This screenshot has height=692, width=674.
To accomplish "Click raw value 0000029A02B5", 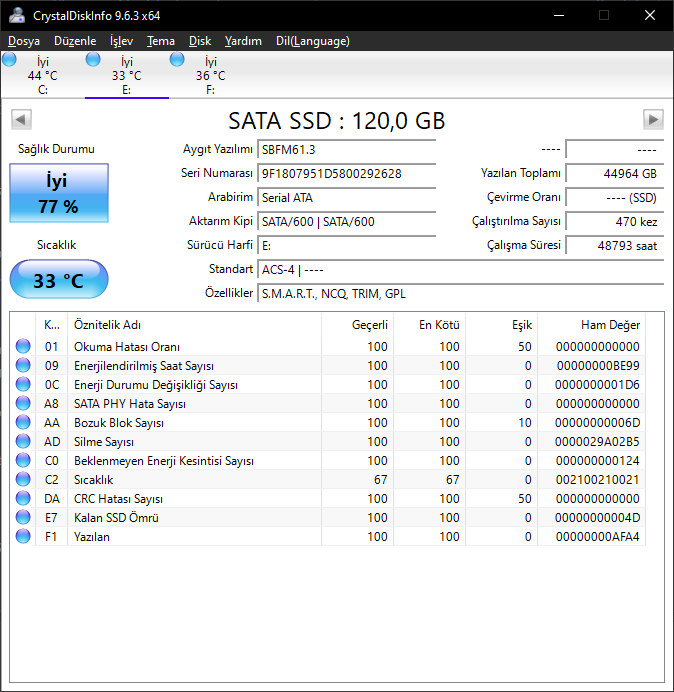I will coord(597,441).
